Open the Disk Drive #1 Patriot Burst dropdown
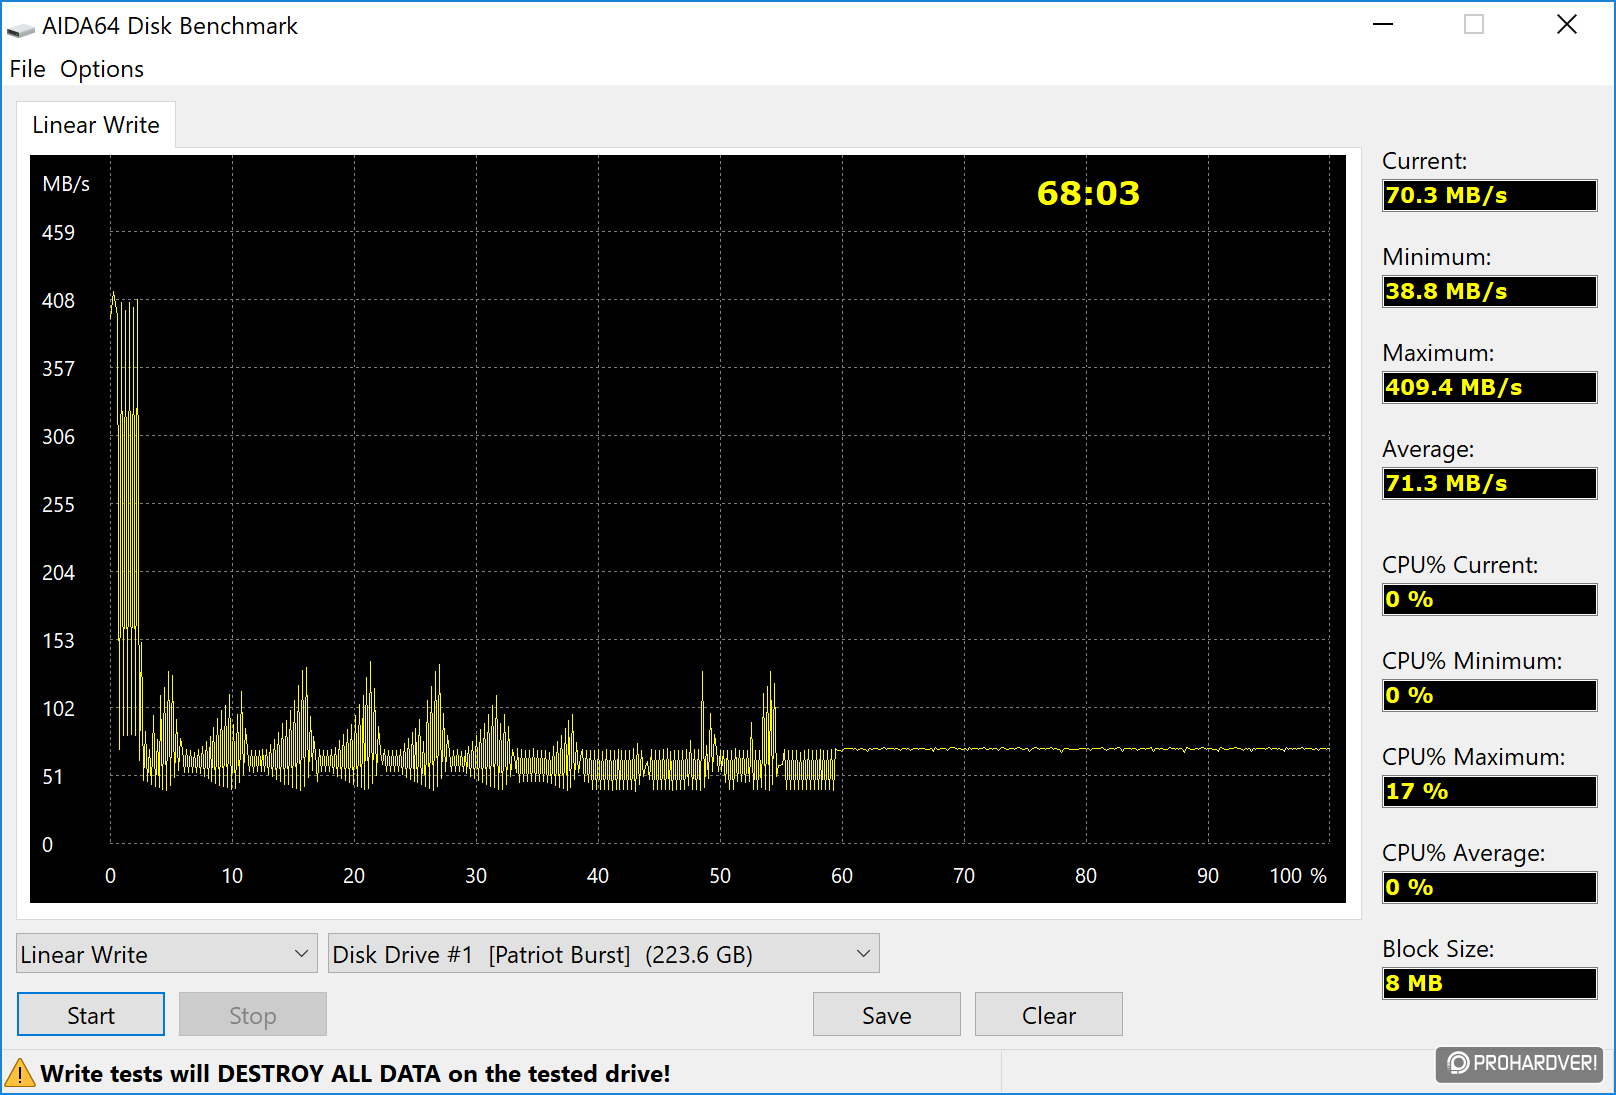The height and width of the screenshot is (1095, 1616). click(x=604, y=954)
